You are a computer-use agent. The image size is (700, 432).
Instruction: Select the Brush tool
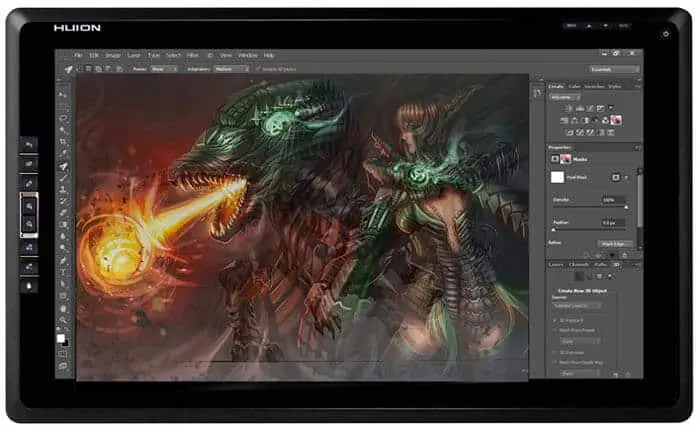point(63,178)
